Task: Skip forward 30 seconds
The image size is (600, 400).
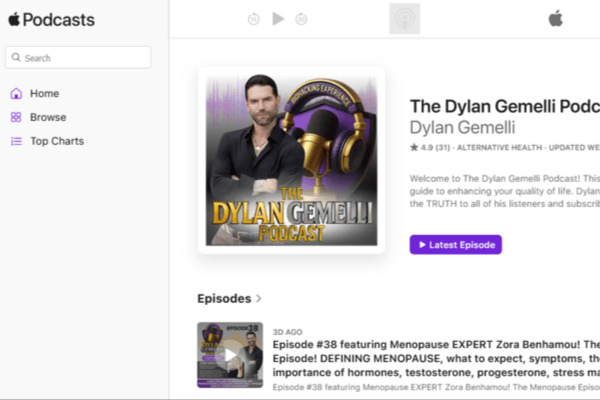Action: tap(301, 19)
